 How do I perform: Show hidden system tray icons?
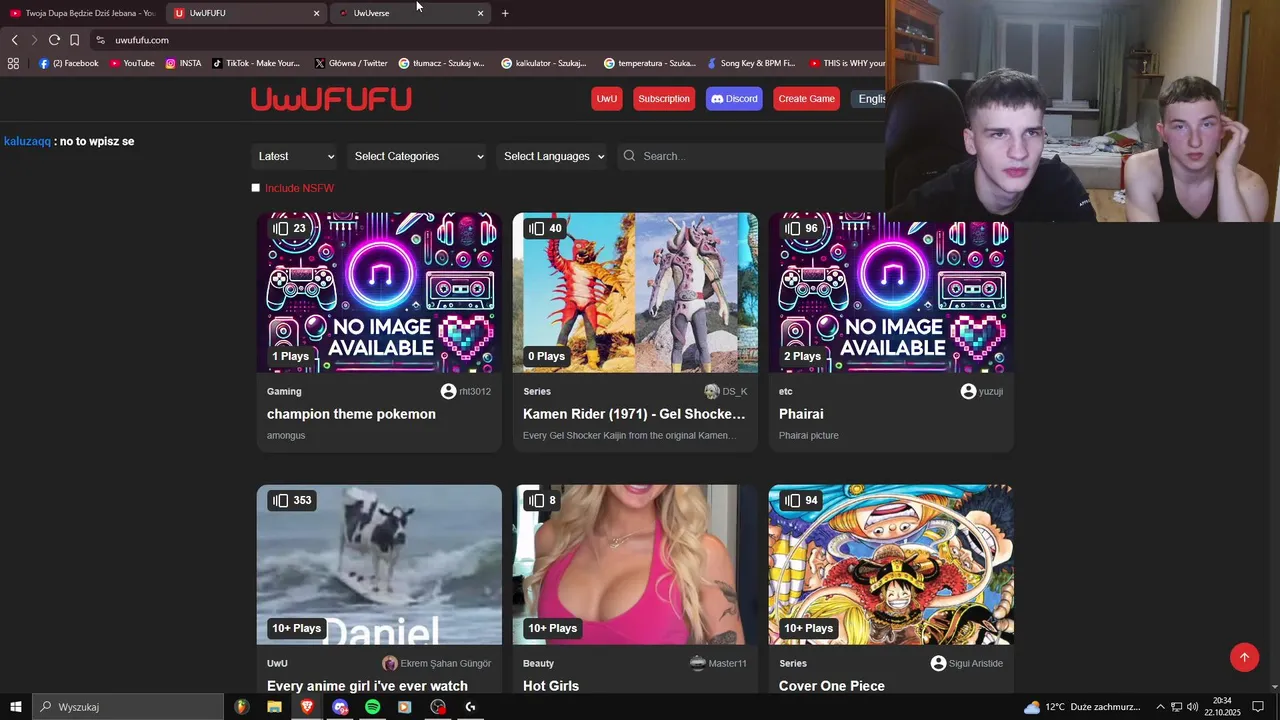[x=1160, y=707]
